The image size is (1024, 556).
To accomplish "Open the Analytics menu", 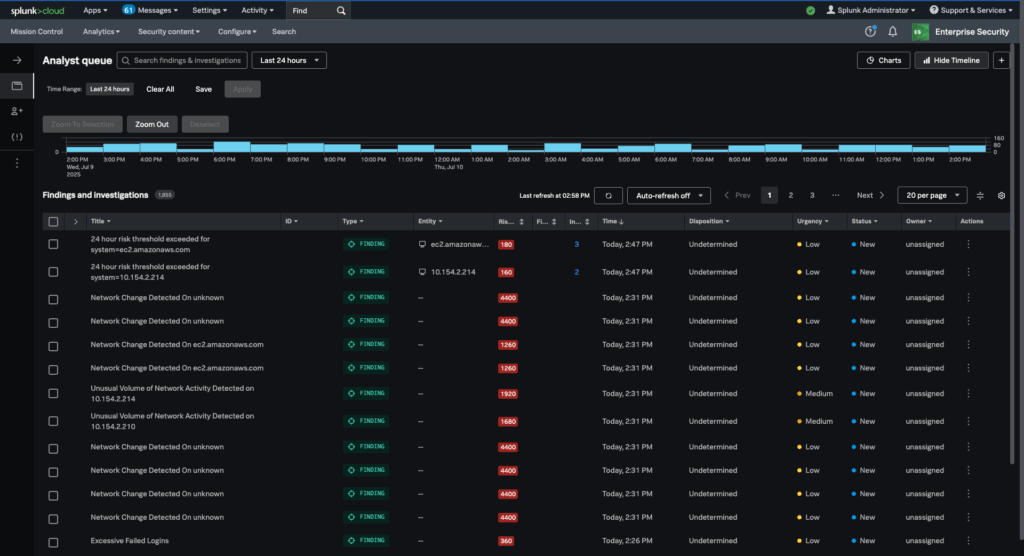I will tap(101, 31).
